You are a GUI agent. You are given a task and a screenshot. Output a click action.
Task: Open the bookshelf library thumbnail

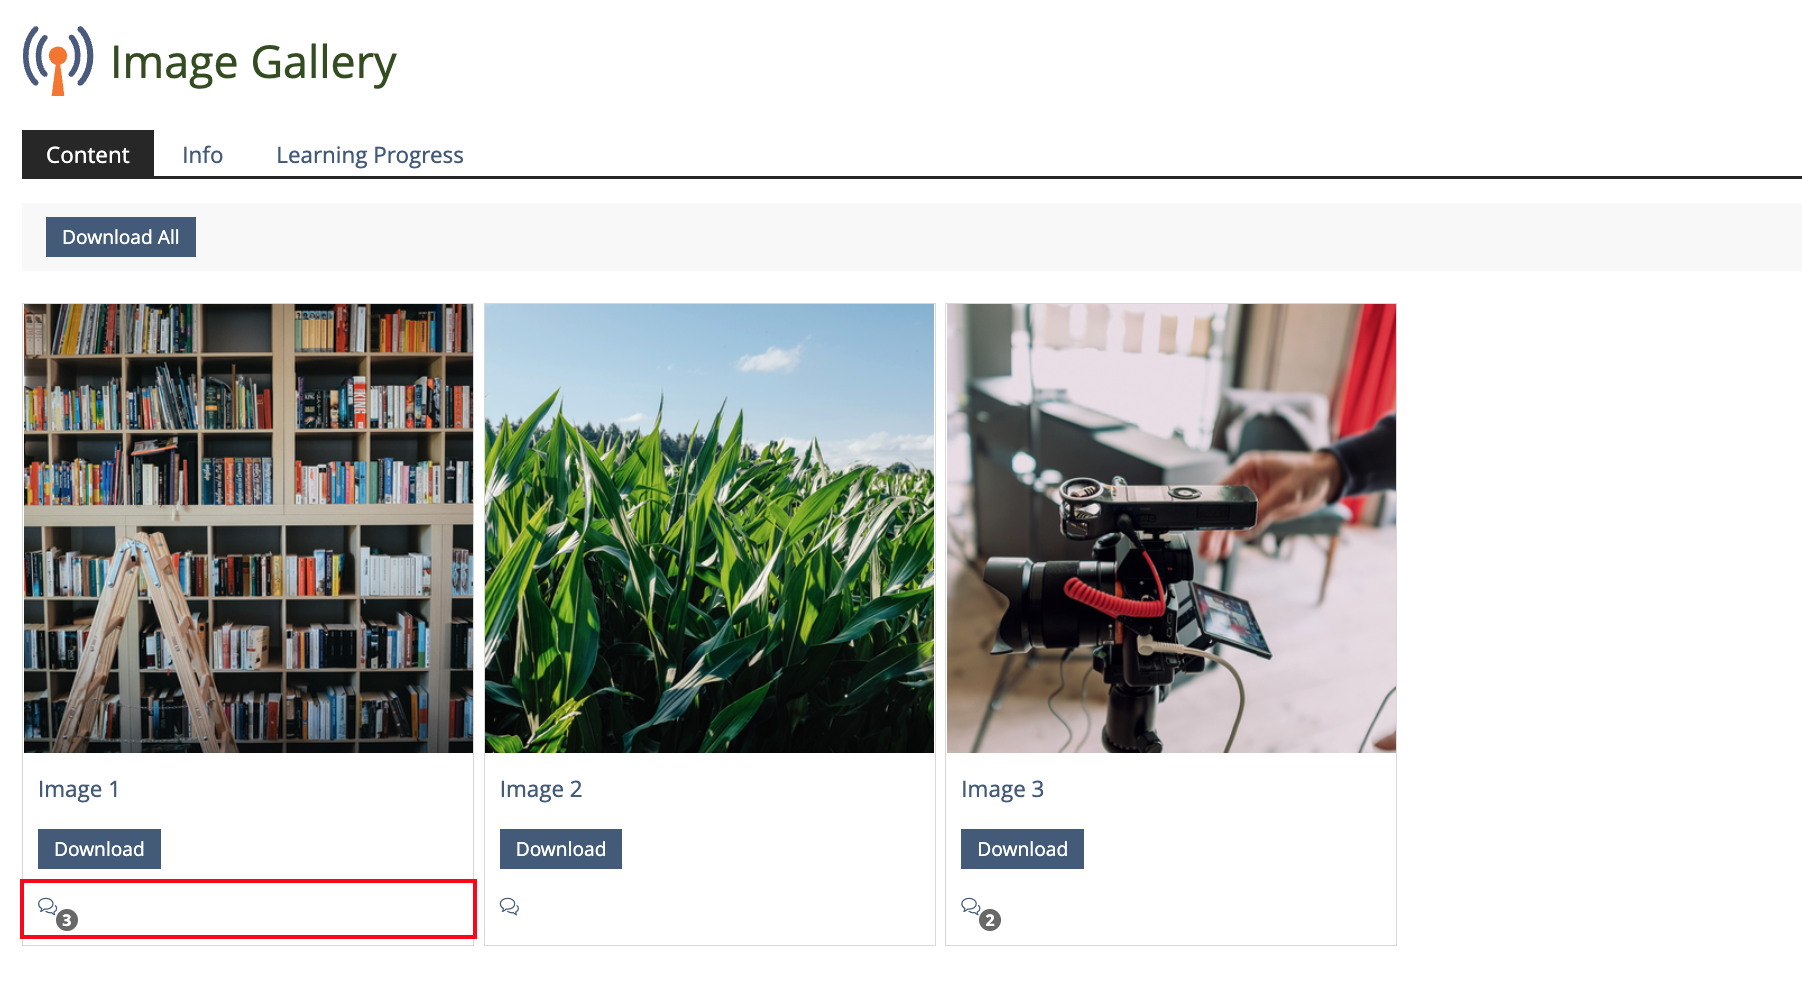tap(248, 528)
